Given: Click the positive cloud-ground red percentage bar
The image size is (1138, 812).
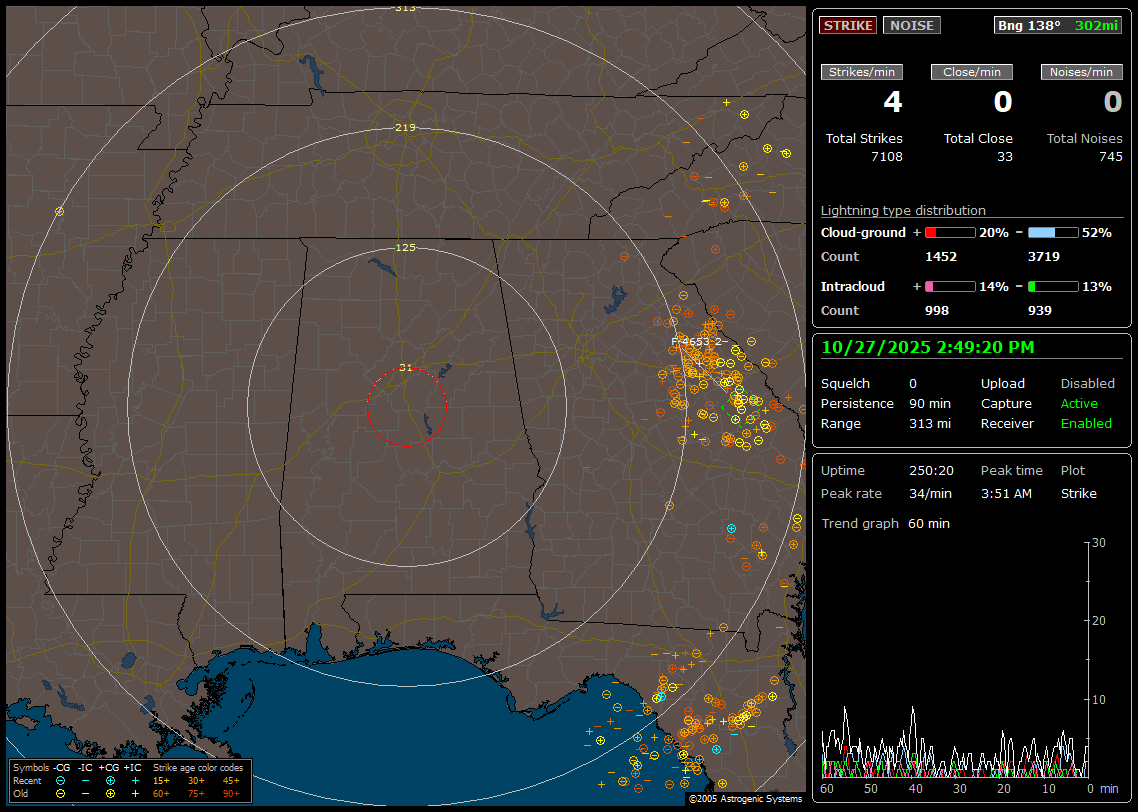Looking at the screenshot, I should (x=949, y=232).
